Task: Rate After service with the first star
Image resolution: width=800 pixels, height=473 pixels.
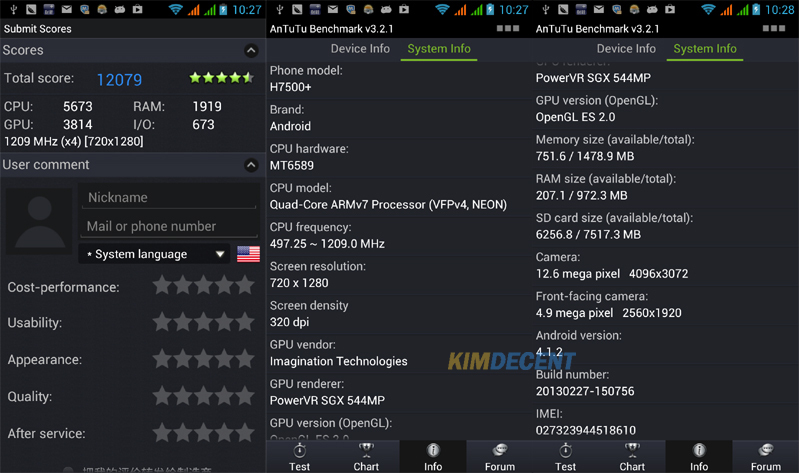Action: coord(162,433)
